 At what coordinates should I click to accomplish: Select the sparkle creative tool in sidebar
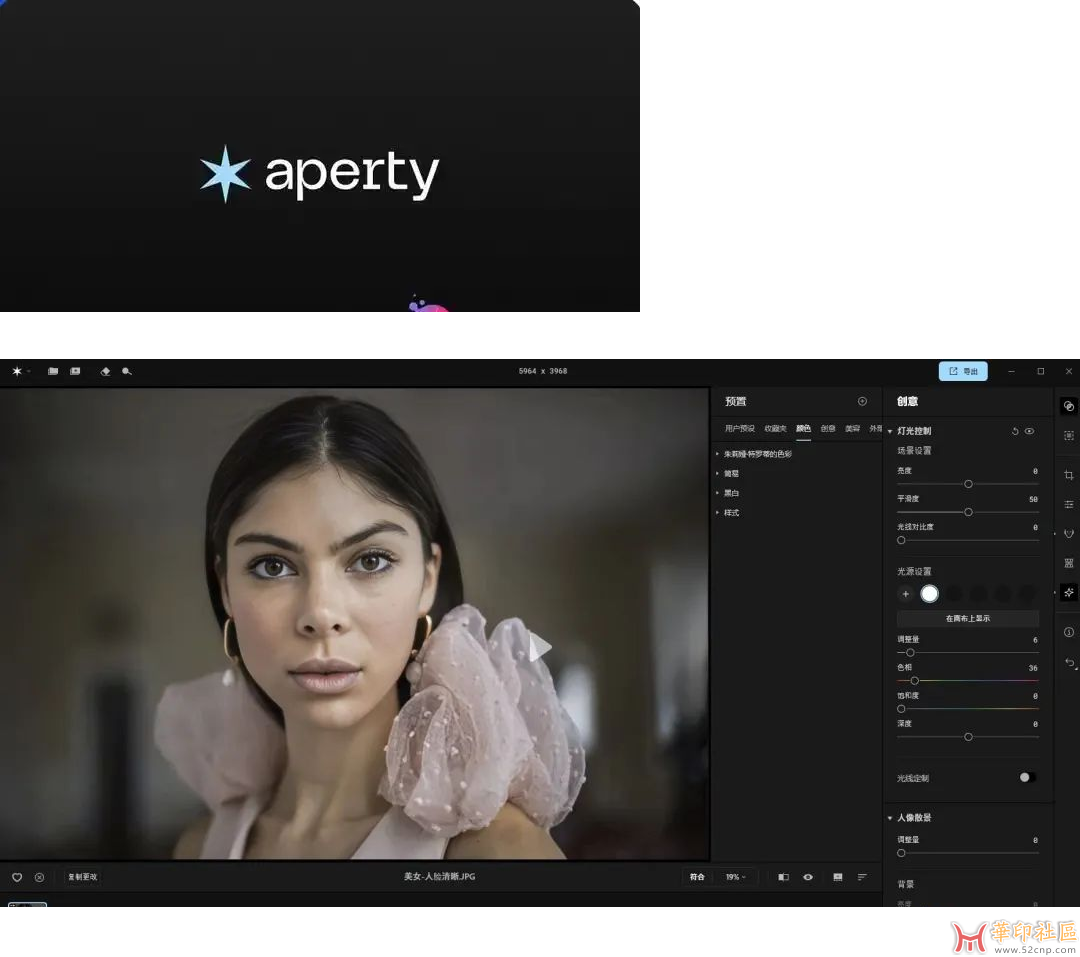(x=1068, y=593)
